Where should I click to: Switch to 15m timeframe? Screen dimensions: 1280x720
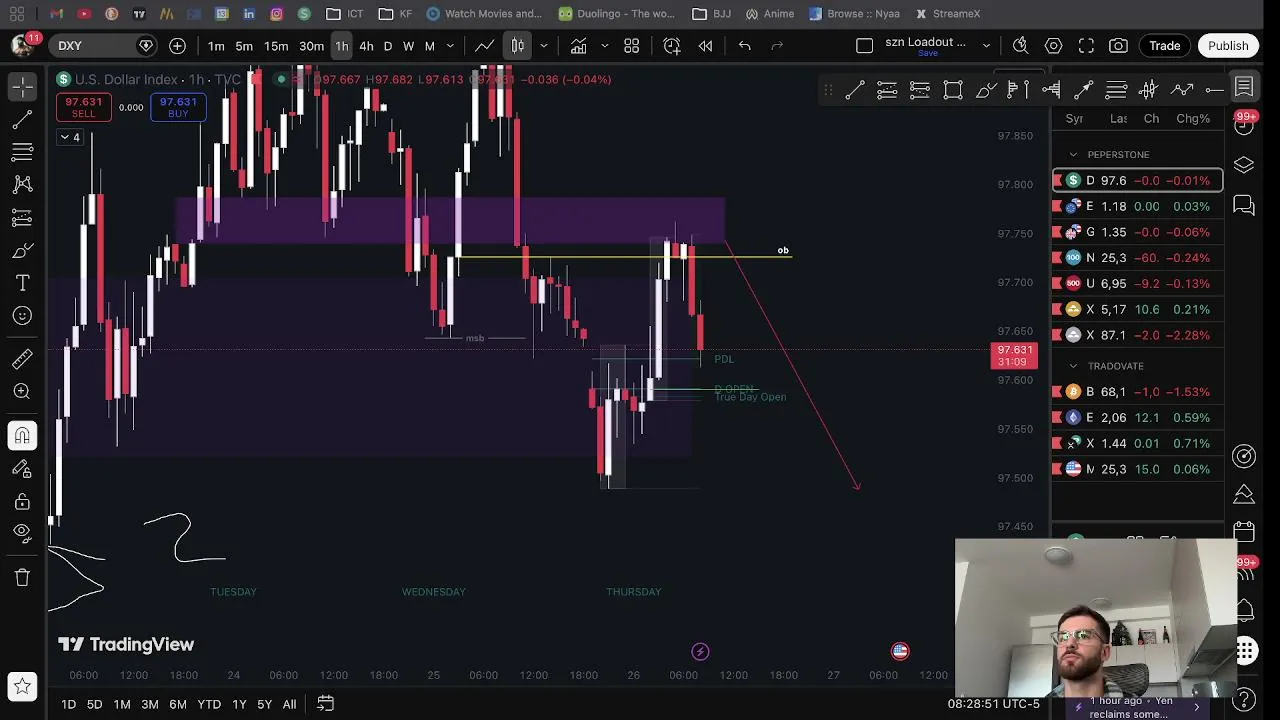276,46
